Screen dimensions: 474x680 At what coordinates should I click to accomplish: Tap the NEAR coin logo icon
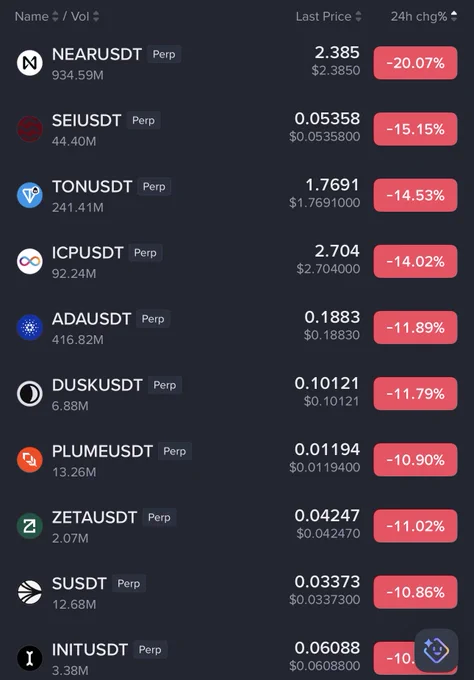click(29, 63)
